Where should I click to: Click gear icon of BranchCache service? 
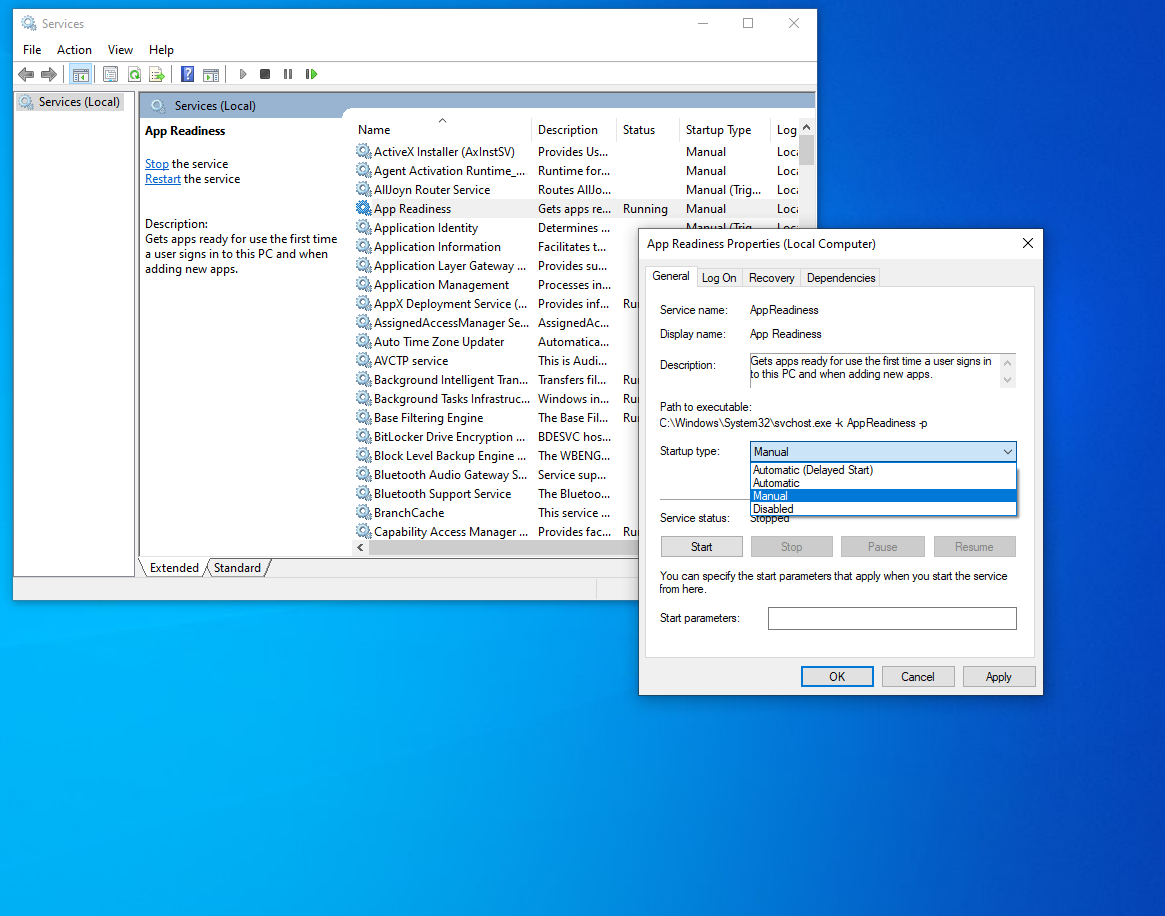pyautogui.click(x=363, y=513)
